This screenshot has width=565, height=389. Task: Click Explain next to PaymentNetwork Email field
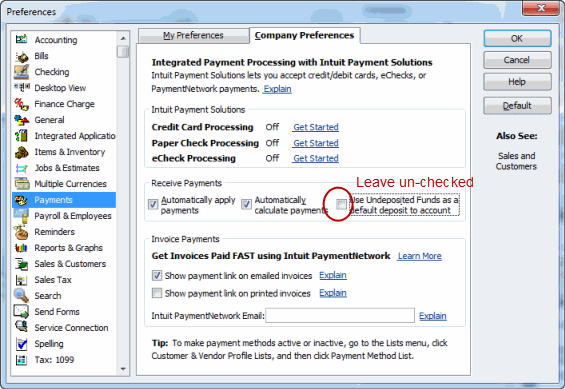(433, 316)
